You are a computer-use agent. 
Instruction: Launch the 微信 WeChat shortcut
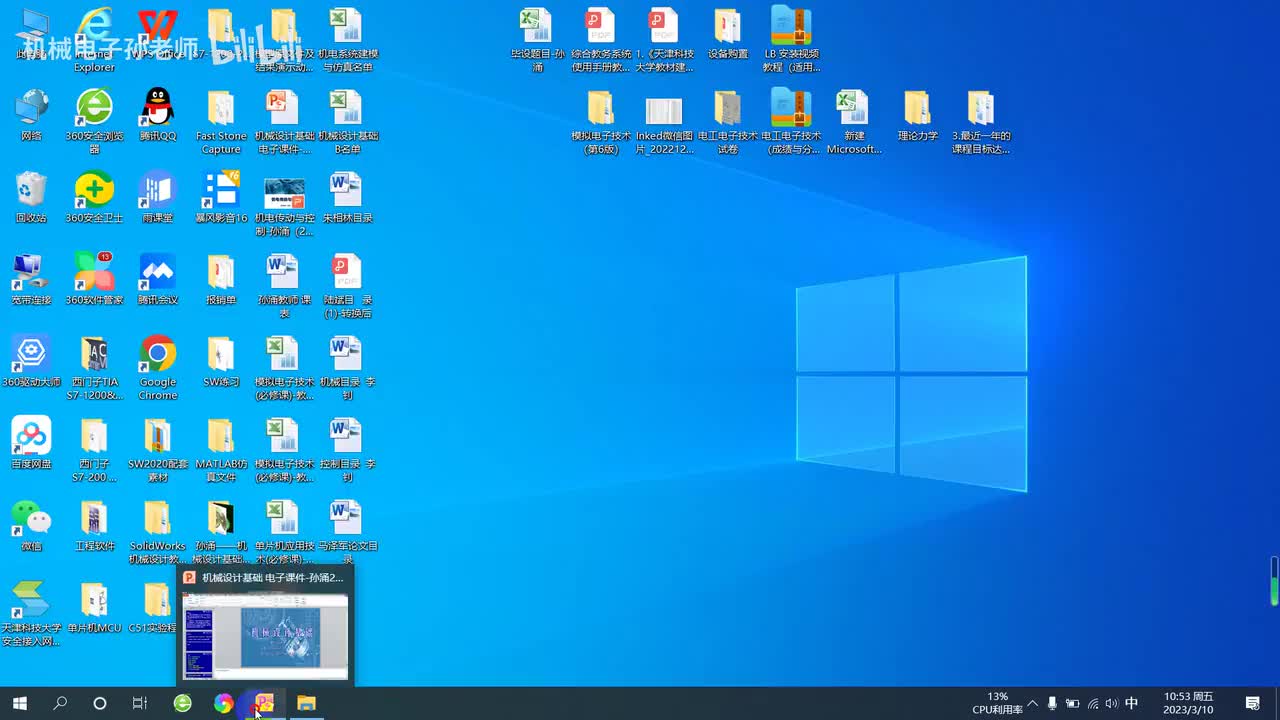click(x=31, y=525)
